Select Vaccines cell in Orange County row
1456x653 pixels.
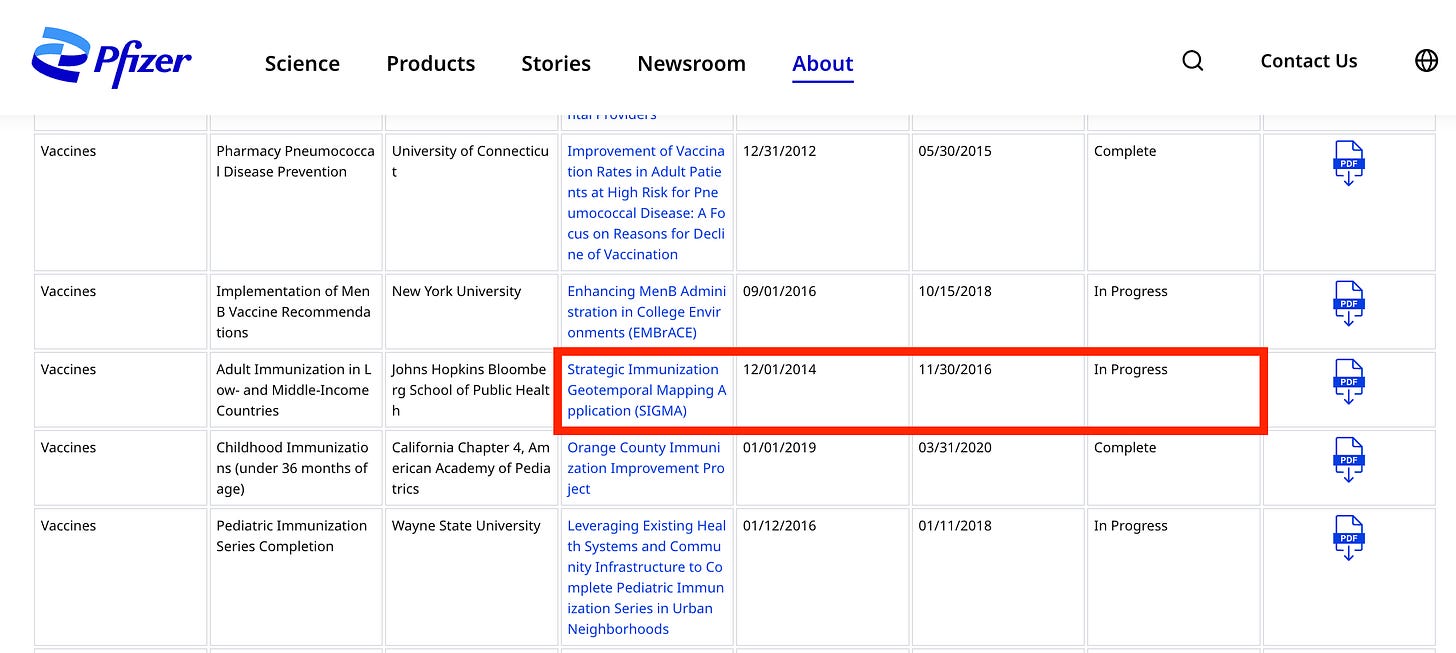tap(120, 467)
